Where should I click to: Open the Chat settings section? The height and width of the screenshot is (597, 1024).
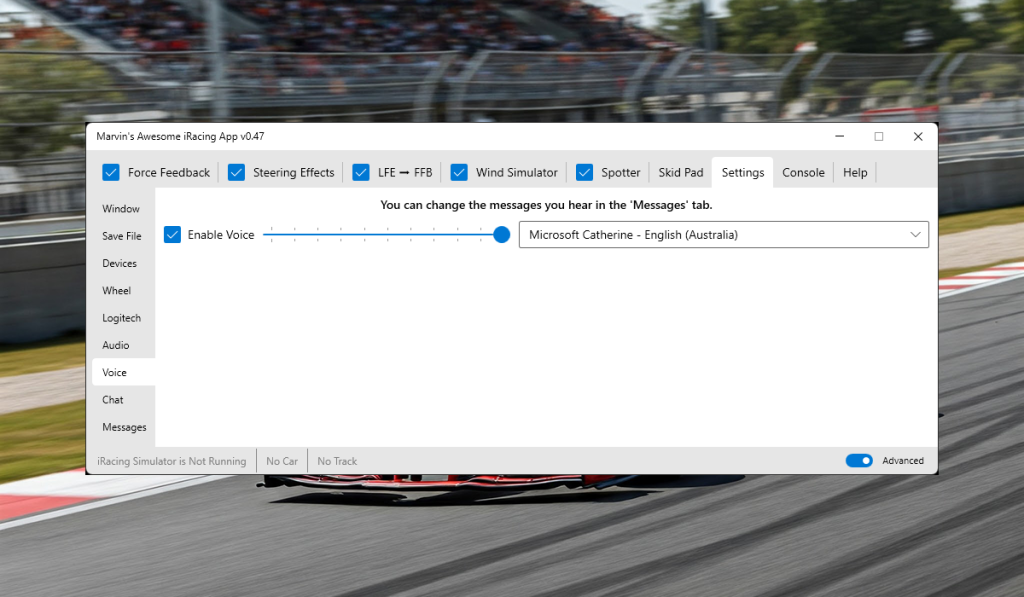(112, 399)
